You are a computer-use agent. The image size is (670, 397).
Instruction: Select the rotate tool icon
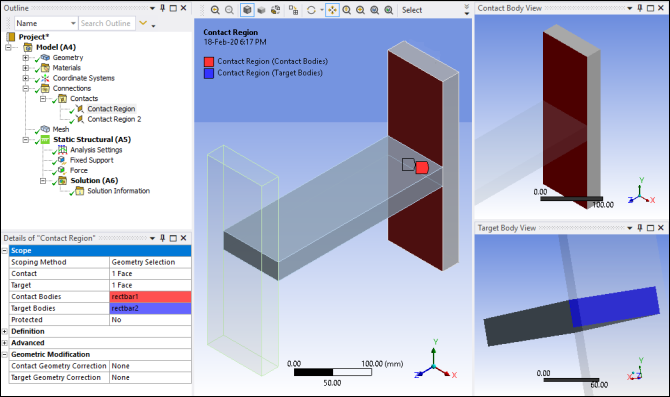(x=311, y=10)
